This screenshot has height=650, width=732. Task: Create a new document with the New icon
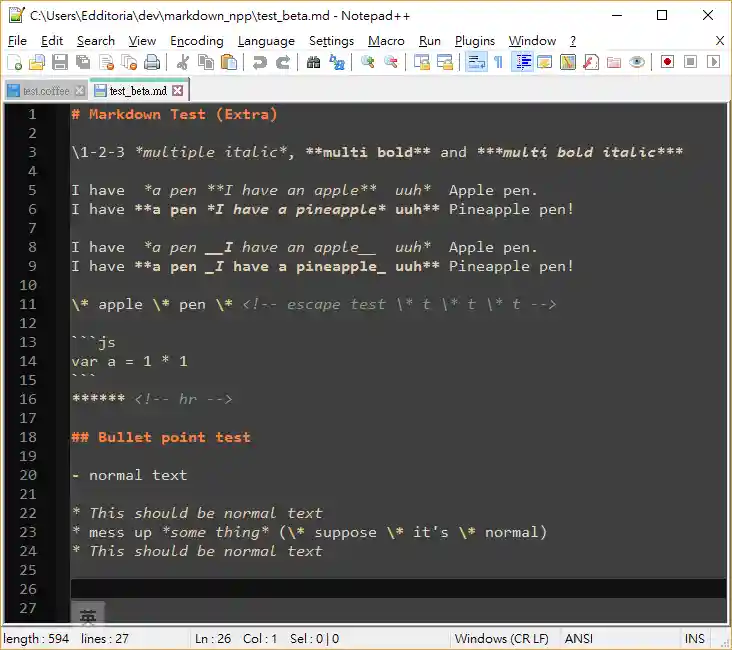(14, 62)
